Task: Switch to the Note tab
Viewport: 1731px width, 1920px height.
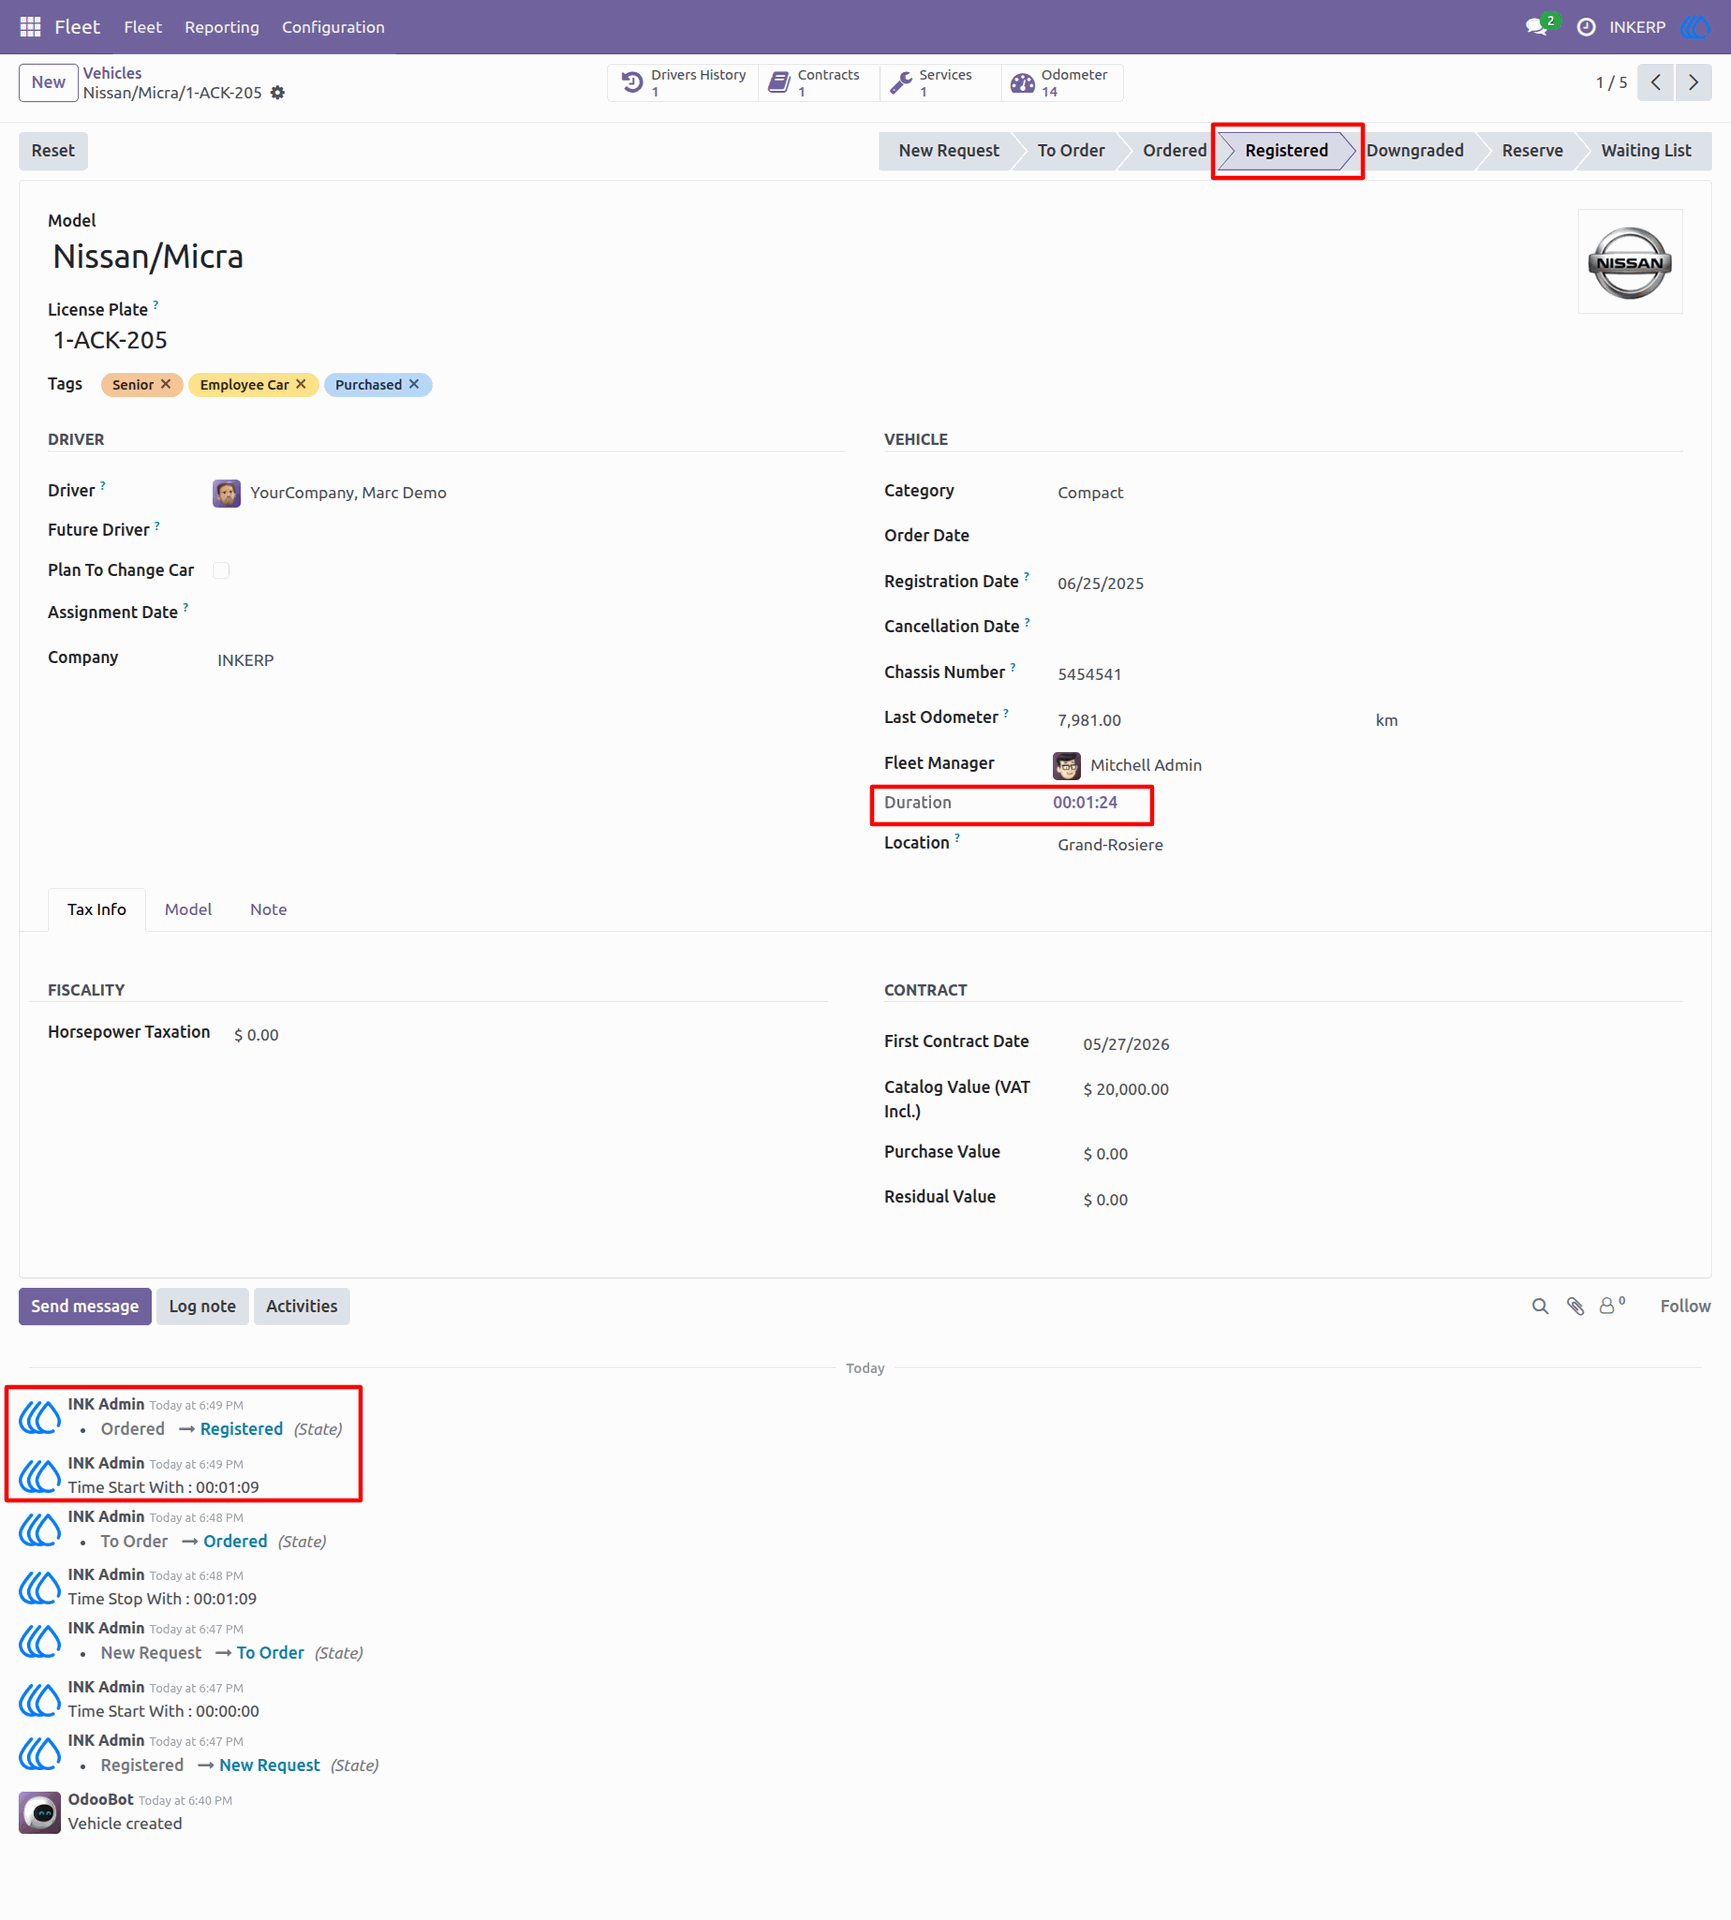Action: 268,909
